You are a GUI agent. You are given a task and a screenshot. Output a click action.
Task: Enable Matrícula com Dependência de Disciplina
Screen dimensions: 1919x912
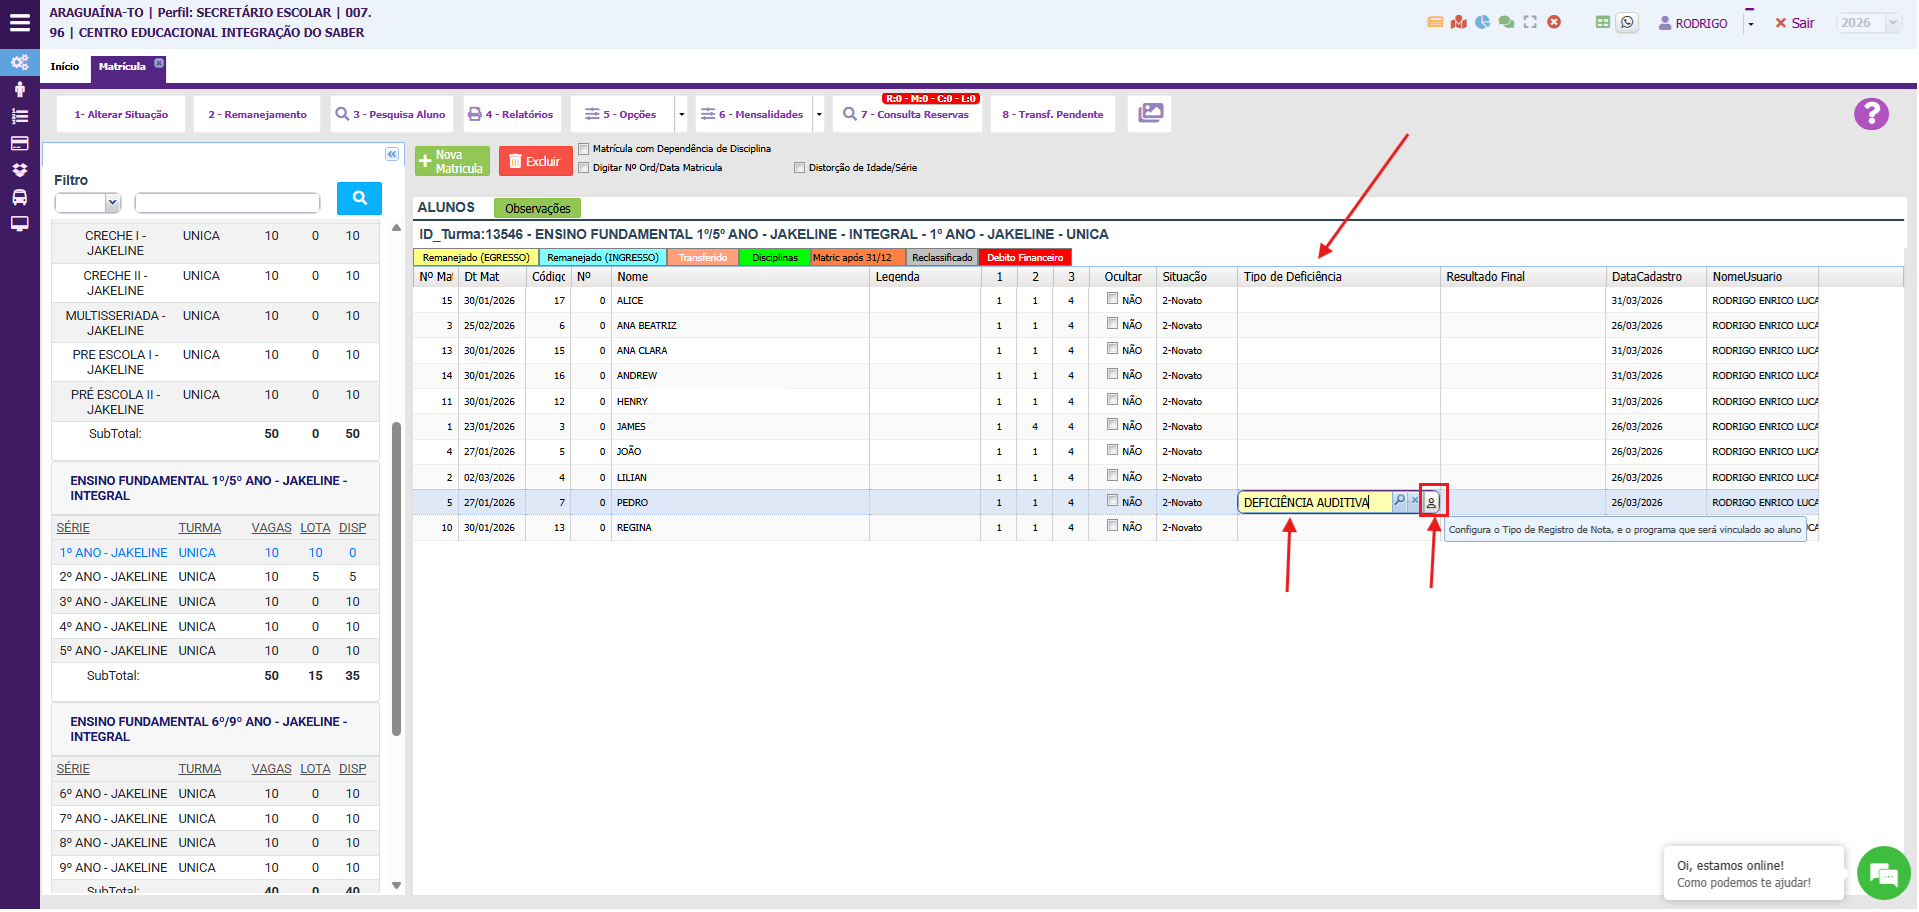[584, 149]
